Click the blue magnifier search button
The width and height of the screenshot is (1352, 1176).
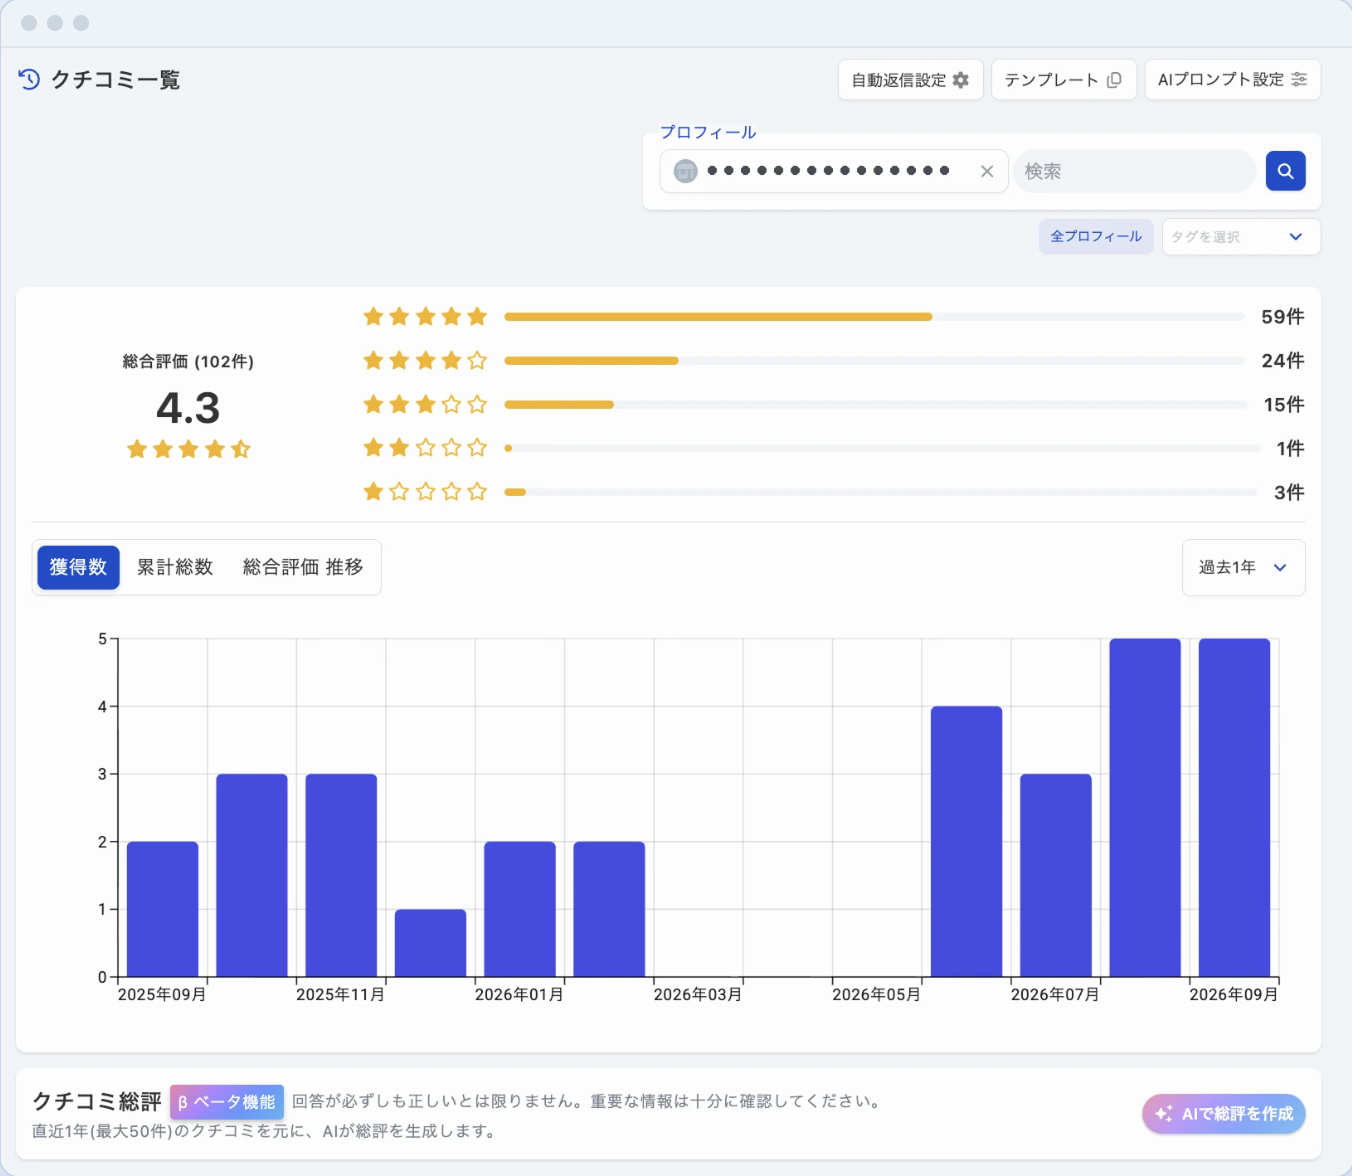[1285, 171]
